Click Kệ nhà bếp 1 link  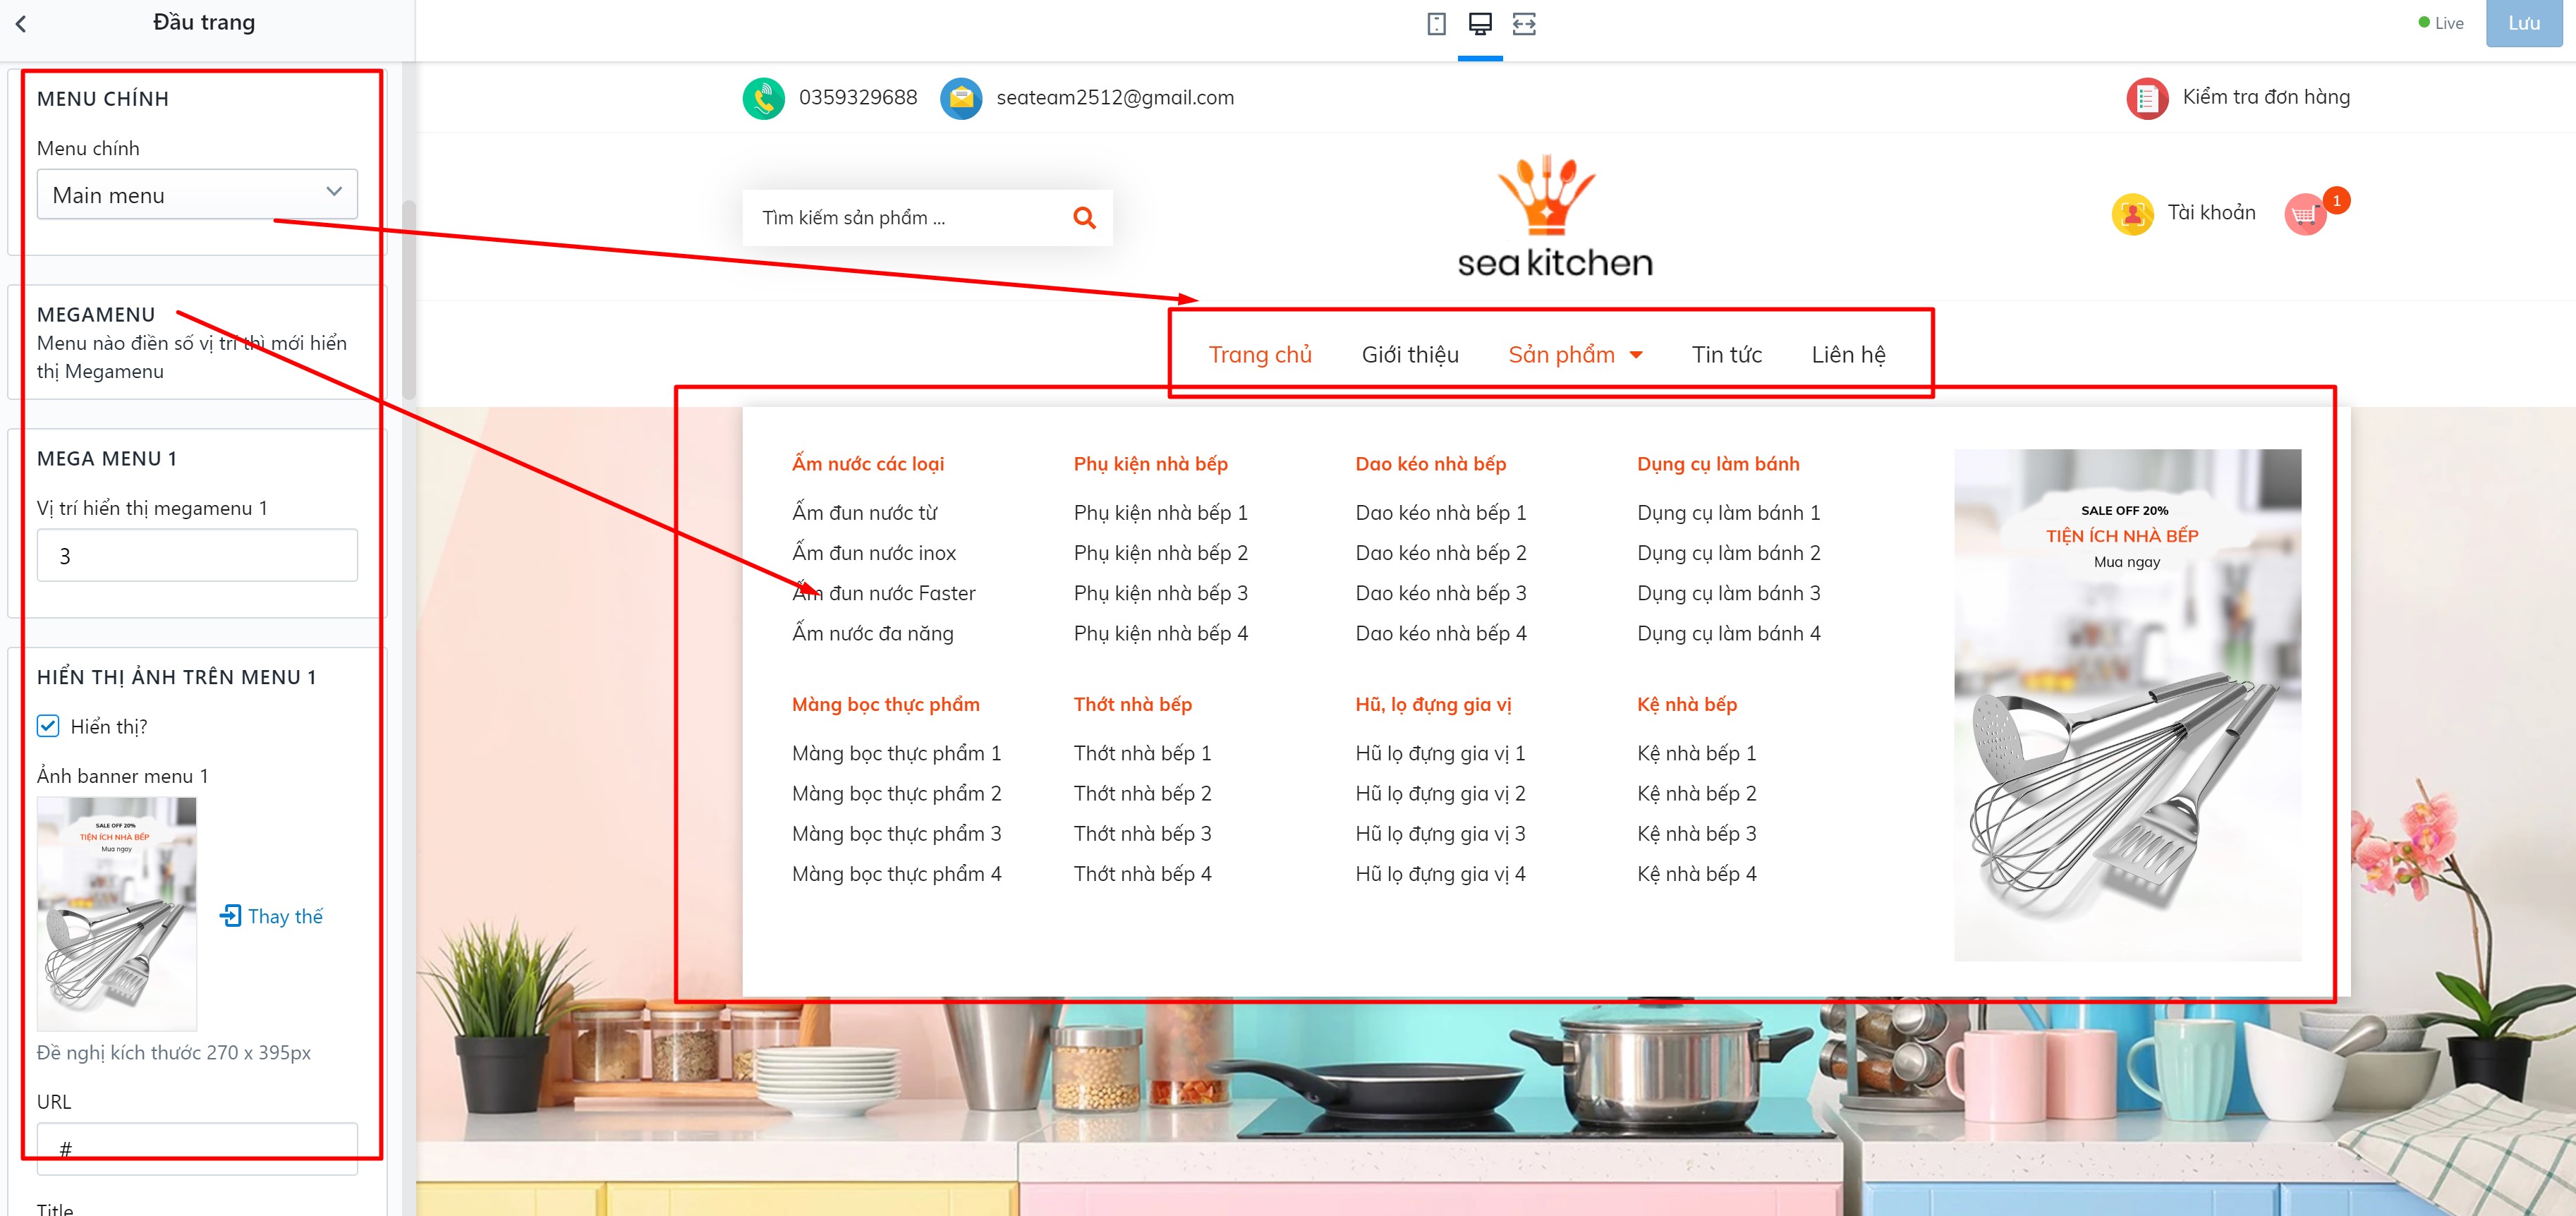point(1697,753)
